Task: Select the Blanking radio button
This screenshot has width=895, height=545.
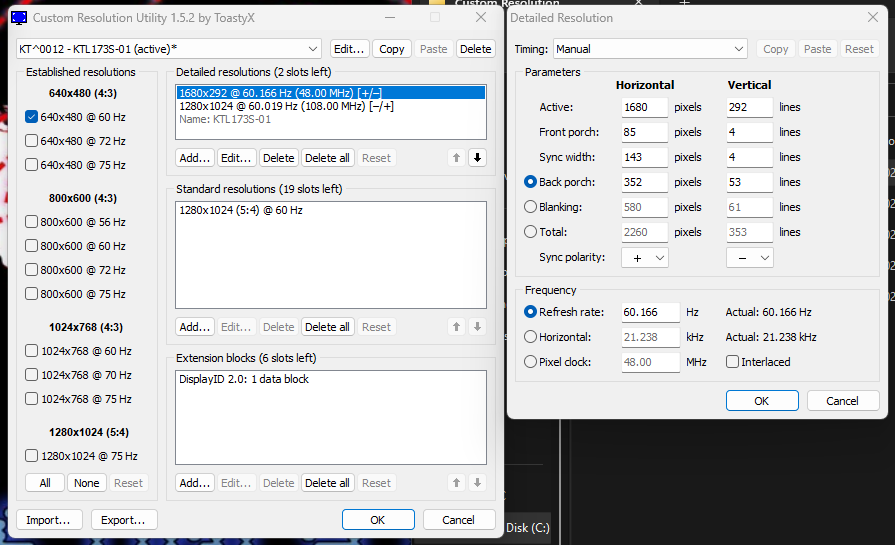Action: pyautogui.click(x=531, y=207)
